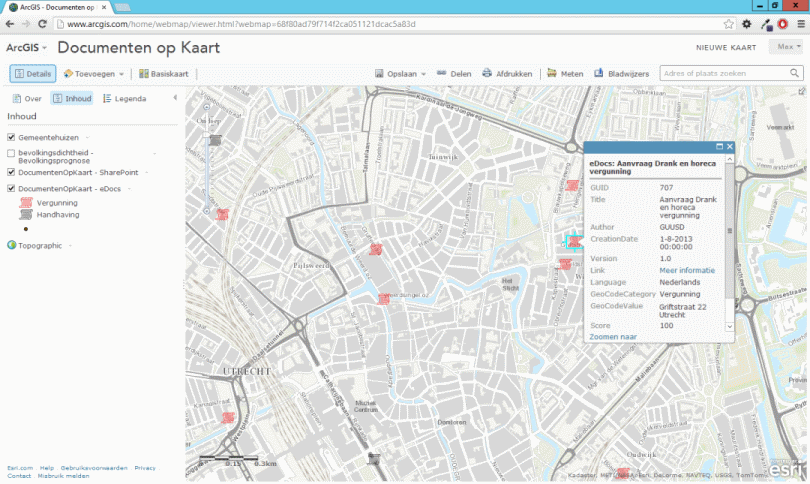
Task: Click the gear extension icon
Action: (746, 24)
